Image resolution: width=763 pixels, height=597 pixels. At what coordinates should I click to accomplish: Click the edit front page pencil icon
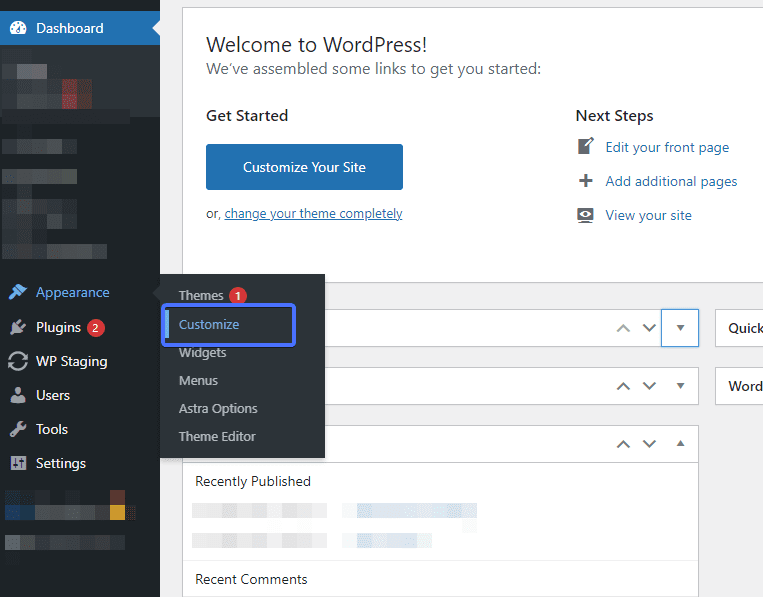click(585, 146)
